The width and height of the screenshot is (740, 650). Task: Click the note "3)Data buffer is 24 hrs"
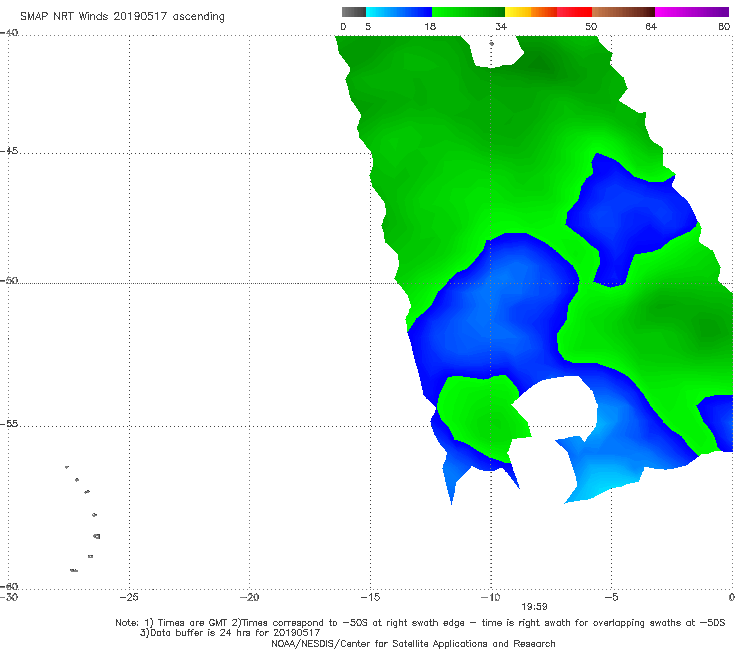230,633
